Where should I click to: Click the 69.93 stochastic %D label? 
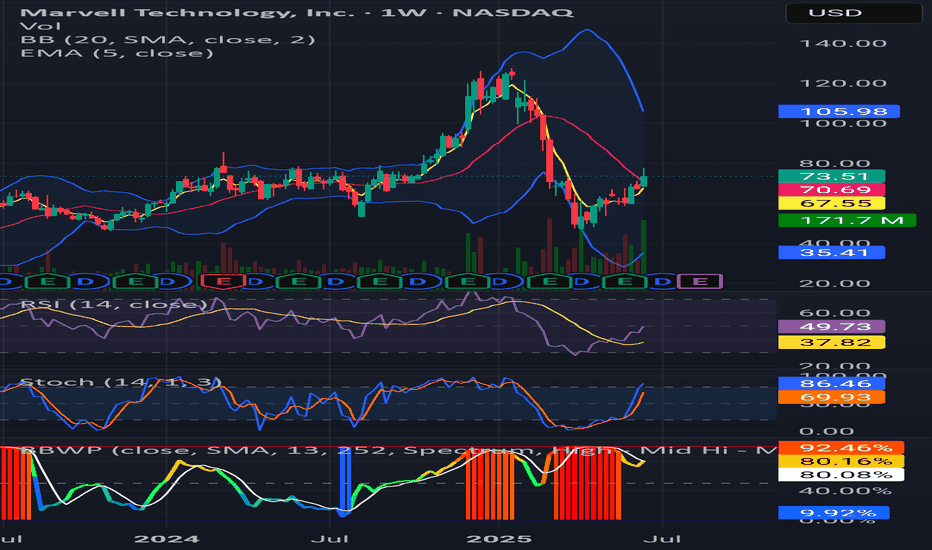832,397
